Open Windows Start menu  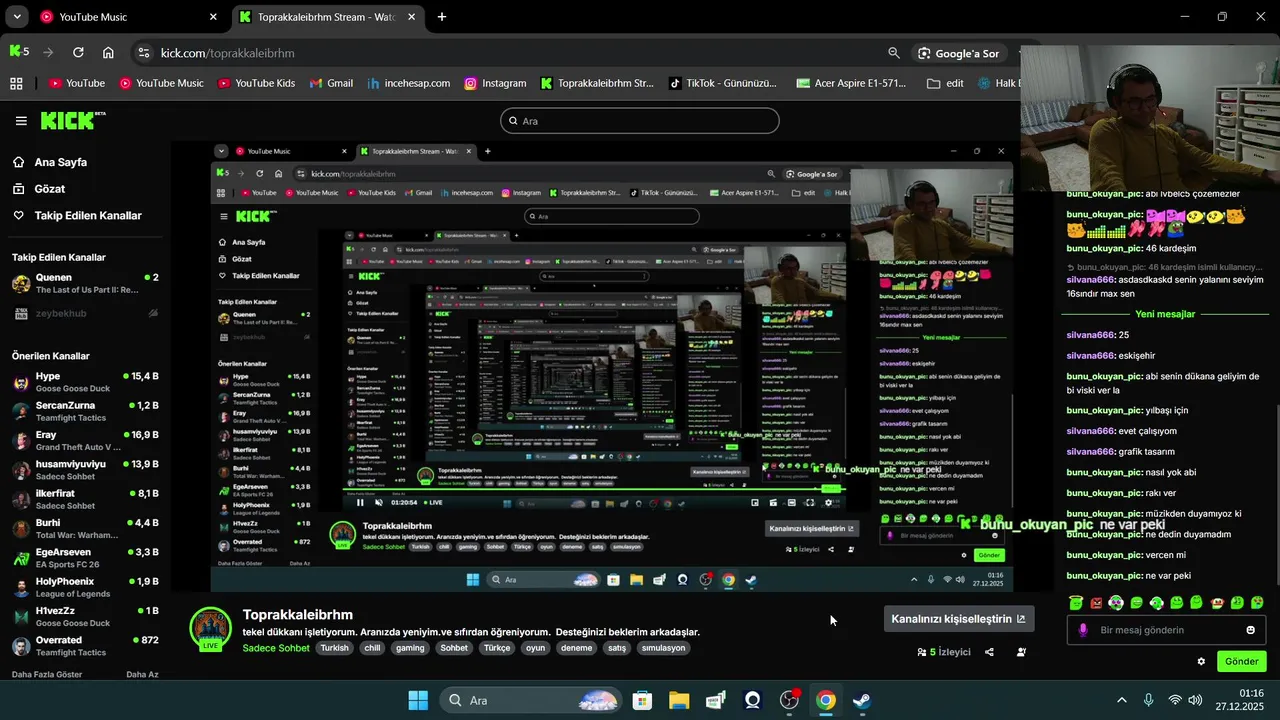418,700
